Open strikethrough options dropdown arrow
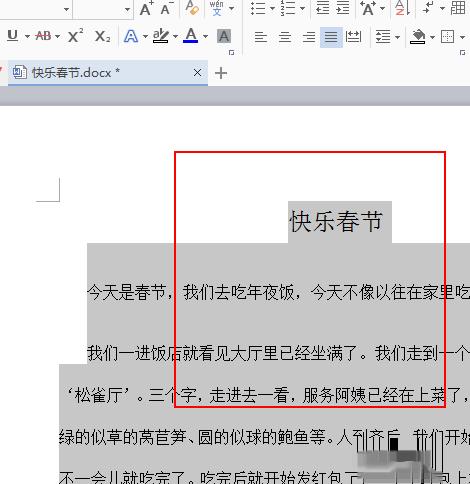 58,36
